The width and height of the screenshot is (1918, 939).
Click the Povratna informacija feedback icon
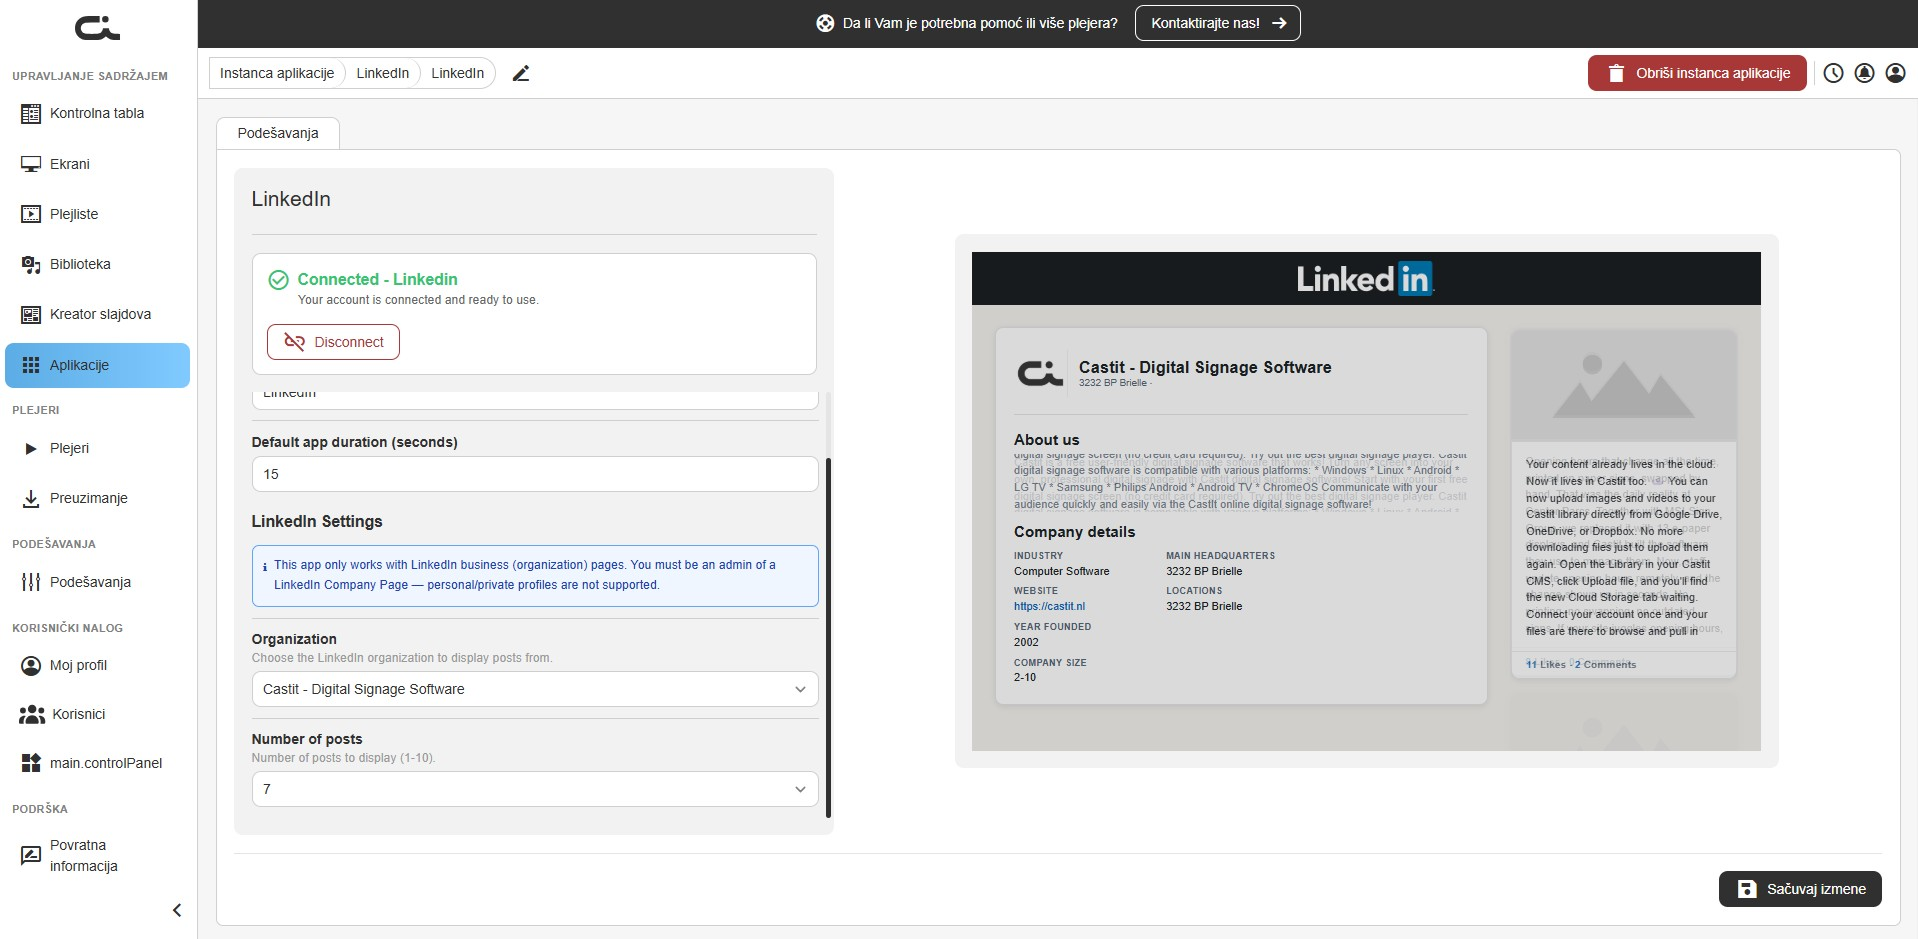(31, 856)
